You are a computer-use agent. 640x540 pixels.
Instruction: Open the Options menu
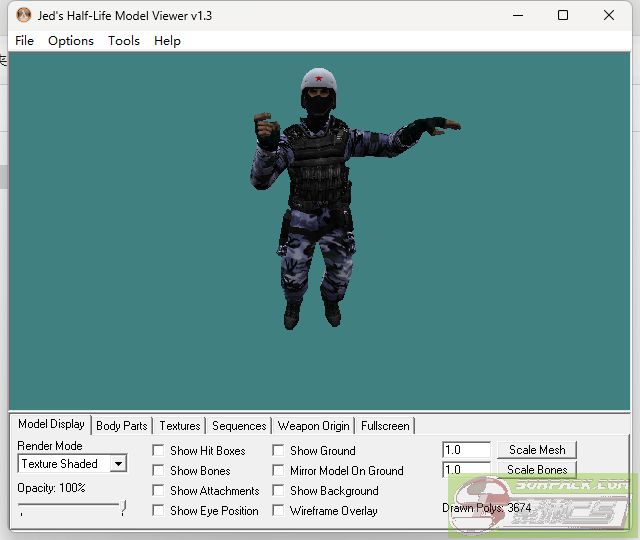tap(71, 41)
